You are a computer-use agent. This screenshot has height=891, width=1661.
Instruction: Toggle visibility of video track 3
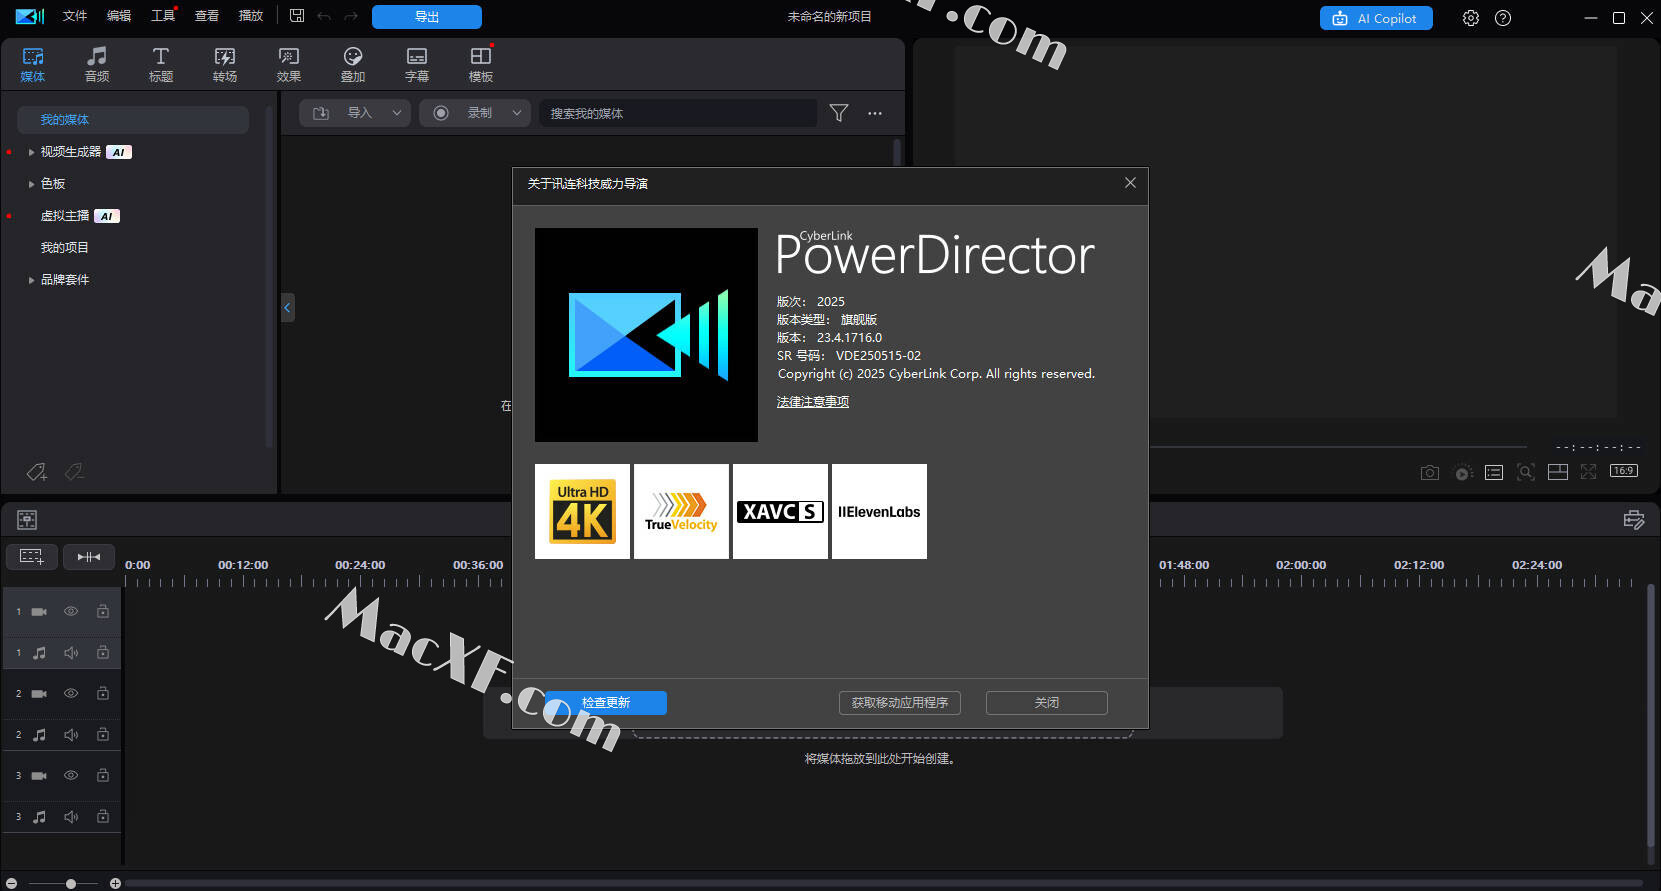pos(71,775)
